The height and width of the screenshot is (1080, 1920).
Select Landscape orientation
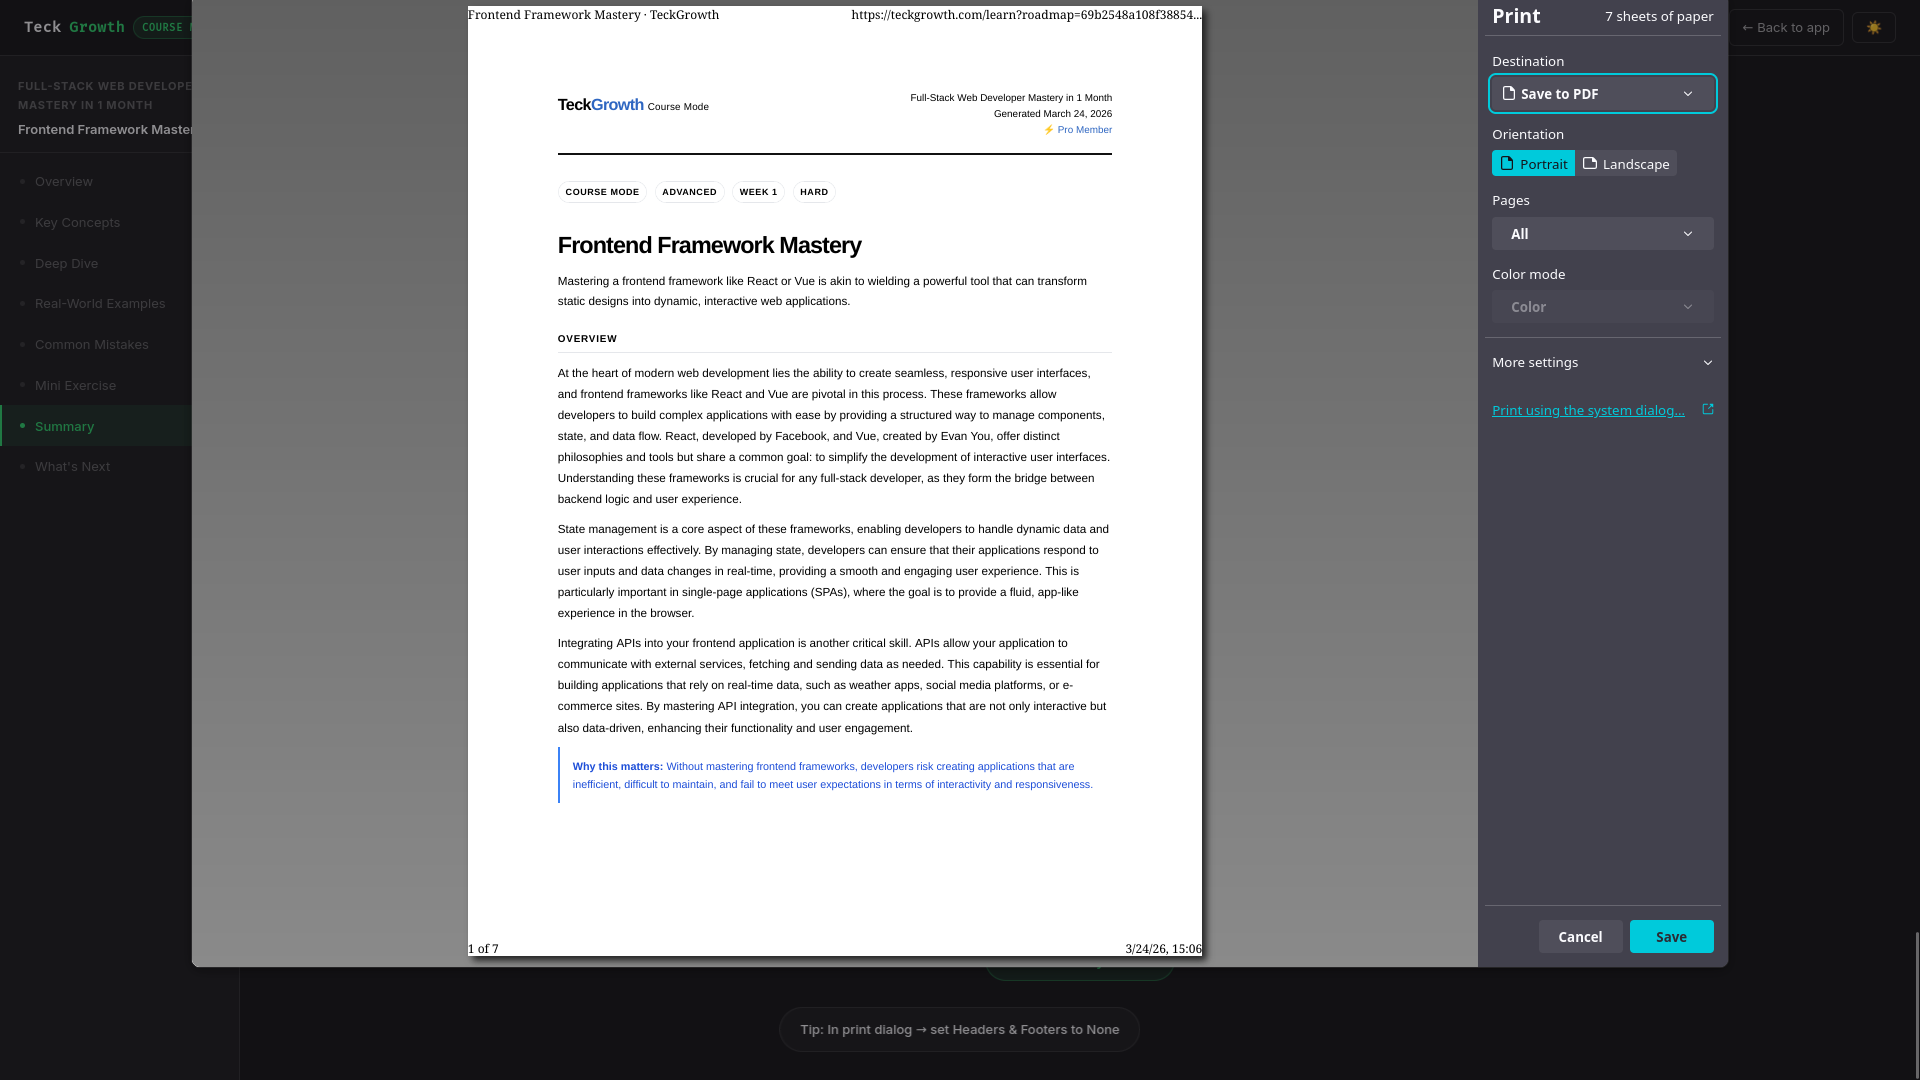pyautogui.click(x=1626, y=164)
